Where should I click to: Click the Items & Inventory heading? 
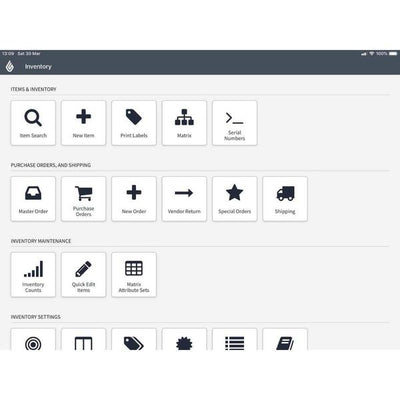pos(34,89)
